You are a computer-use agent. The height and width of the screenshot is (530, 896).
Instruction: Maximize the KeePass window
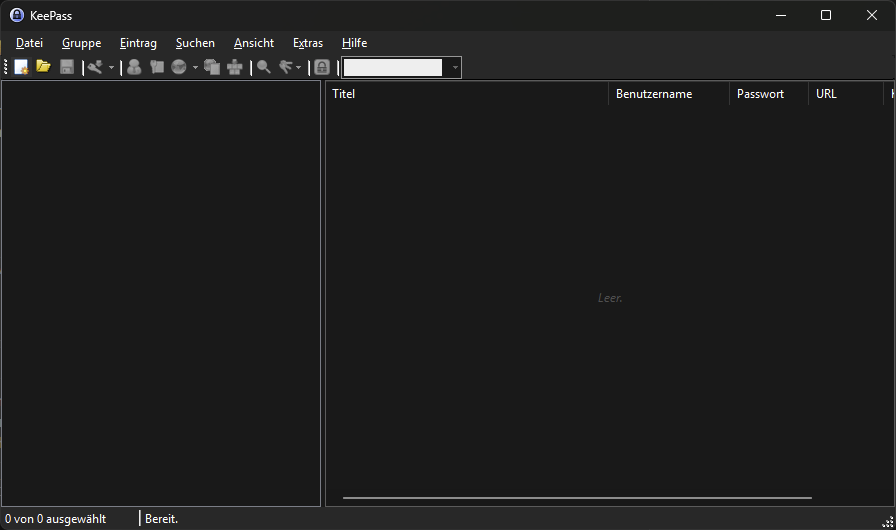826,15
